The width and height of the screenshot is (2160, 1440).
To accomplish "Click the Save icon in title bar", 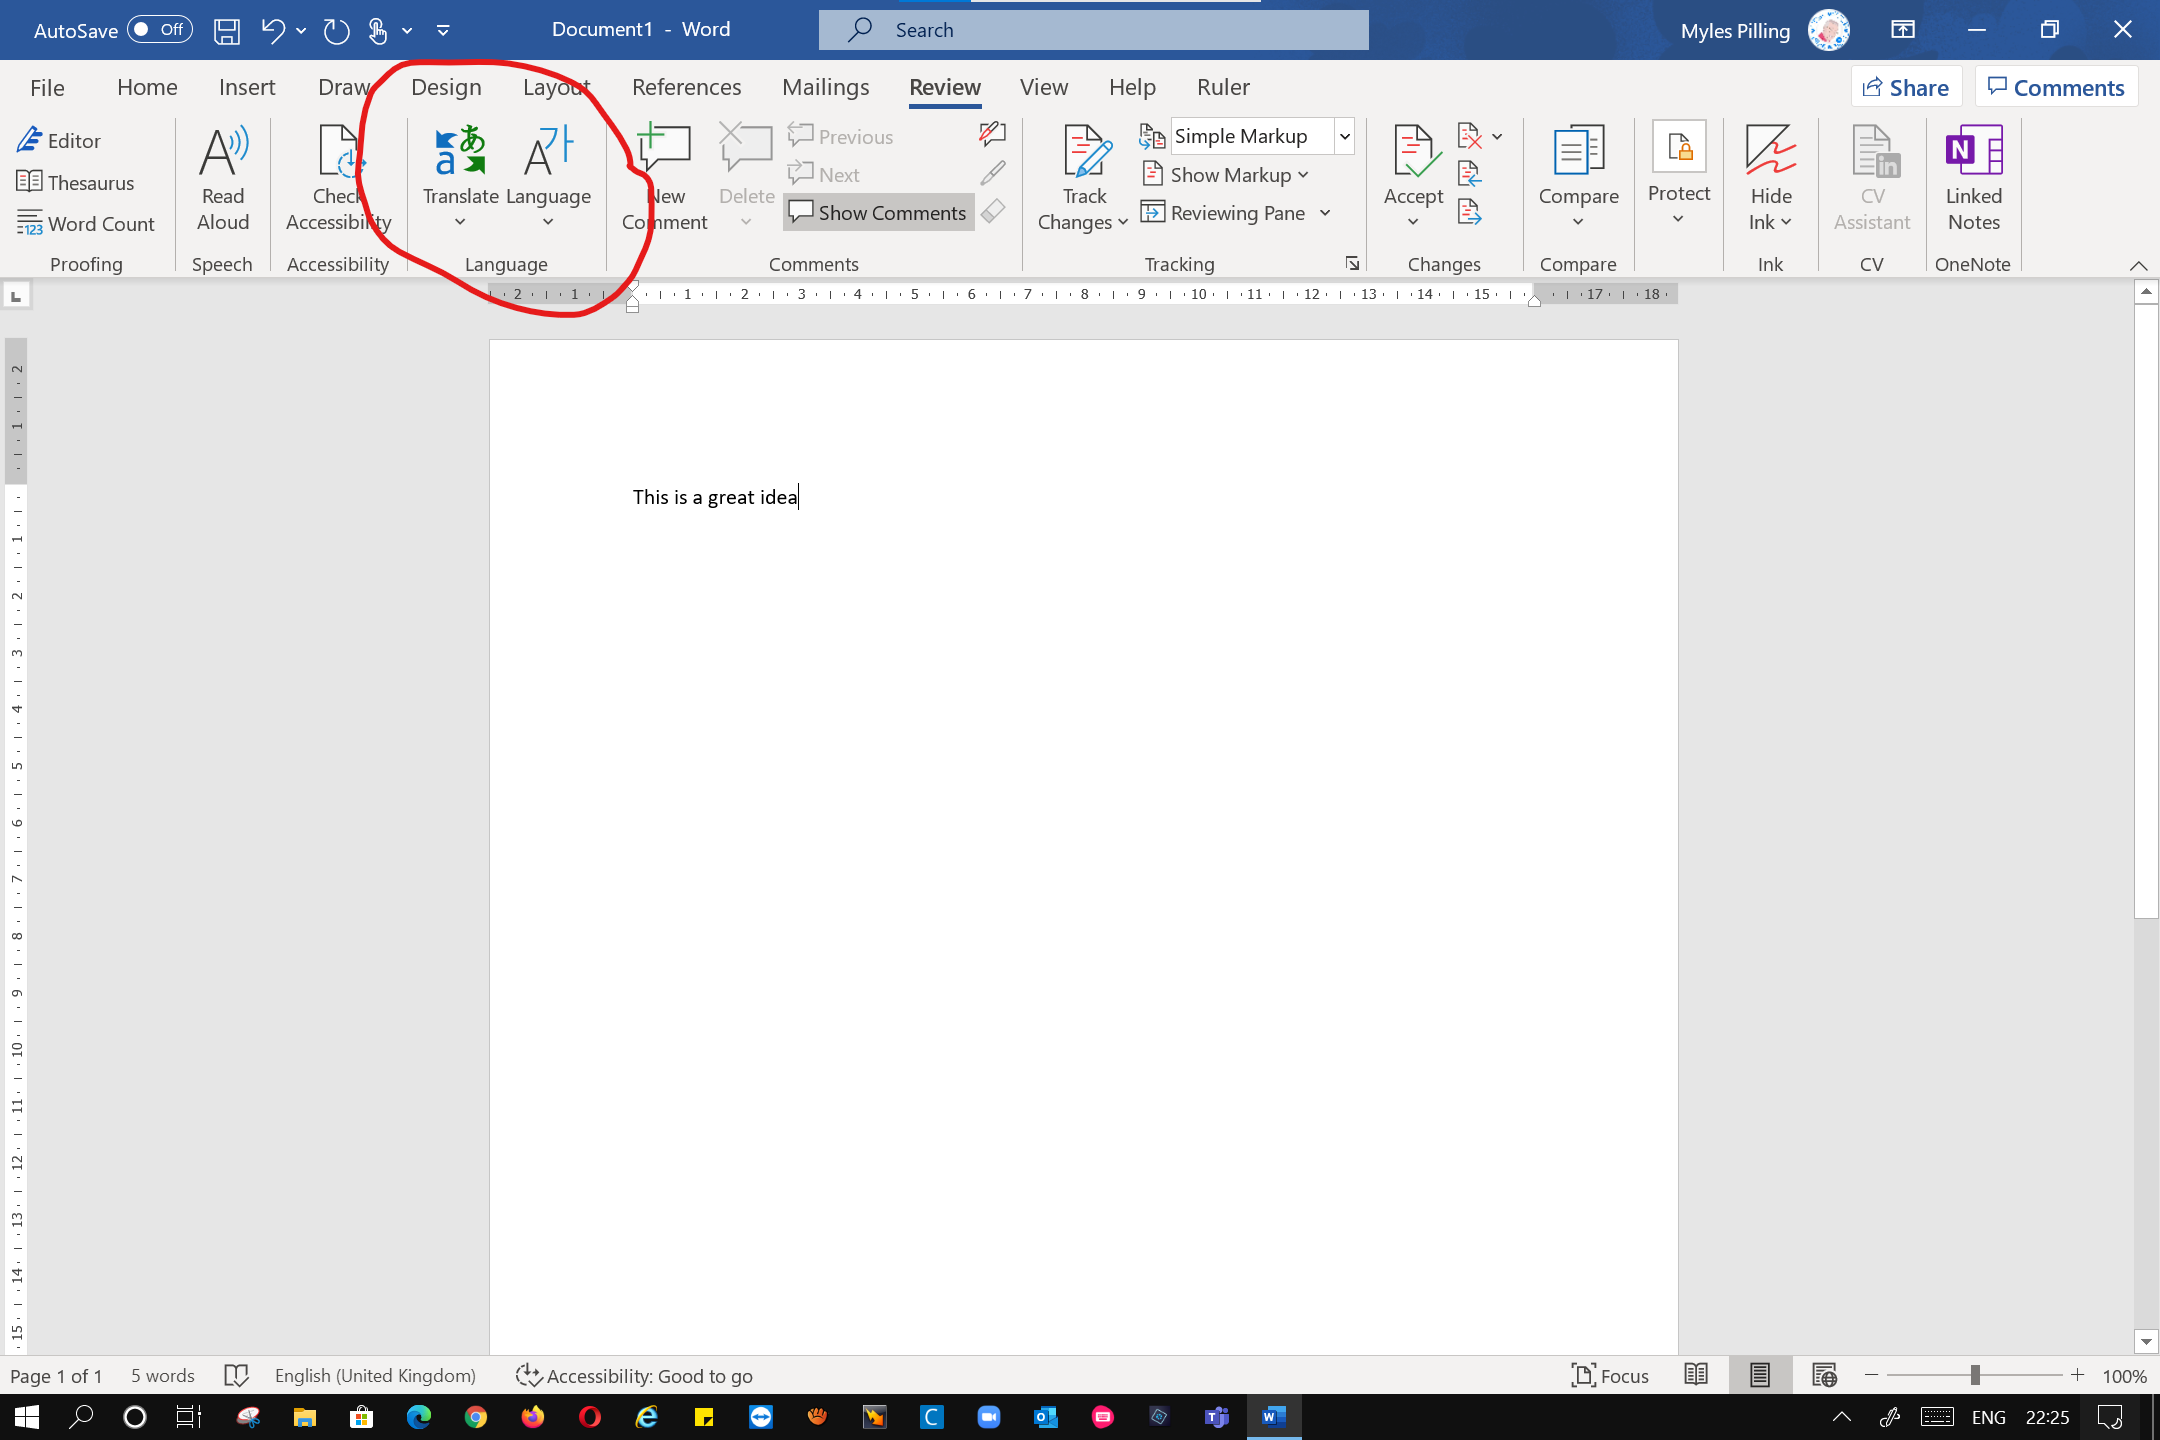I will (227, 30).
